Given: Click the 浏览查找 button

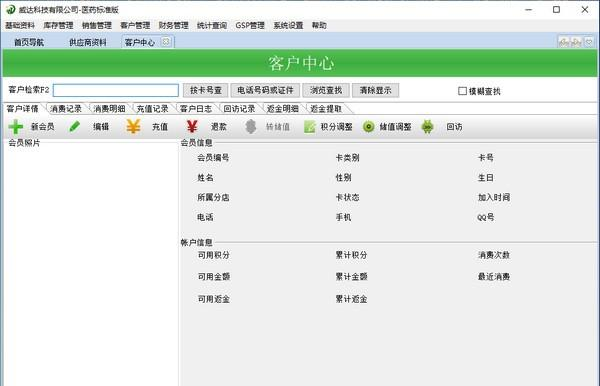Looking at the screenshot, I should tap(326, 90).
